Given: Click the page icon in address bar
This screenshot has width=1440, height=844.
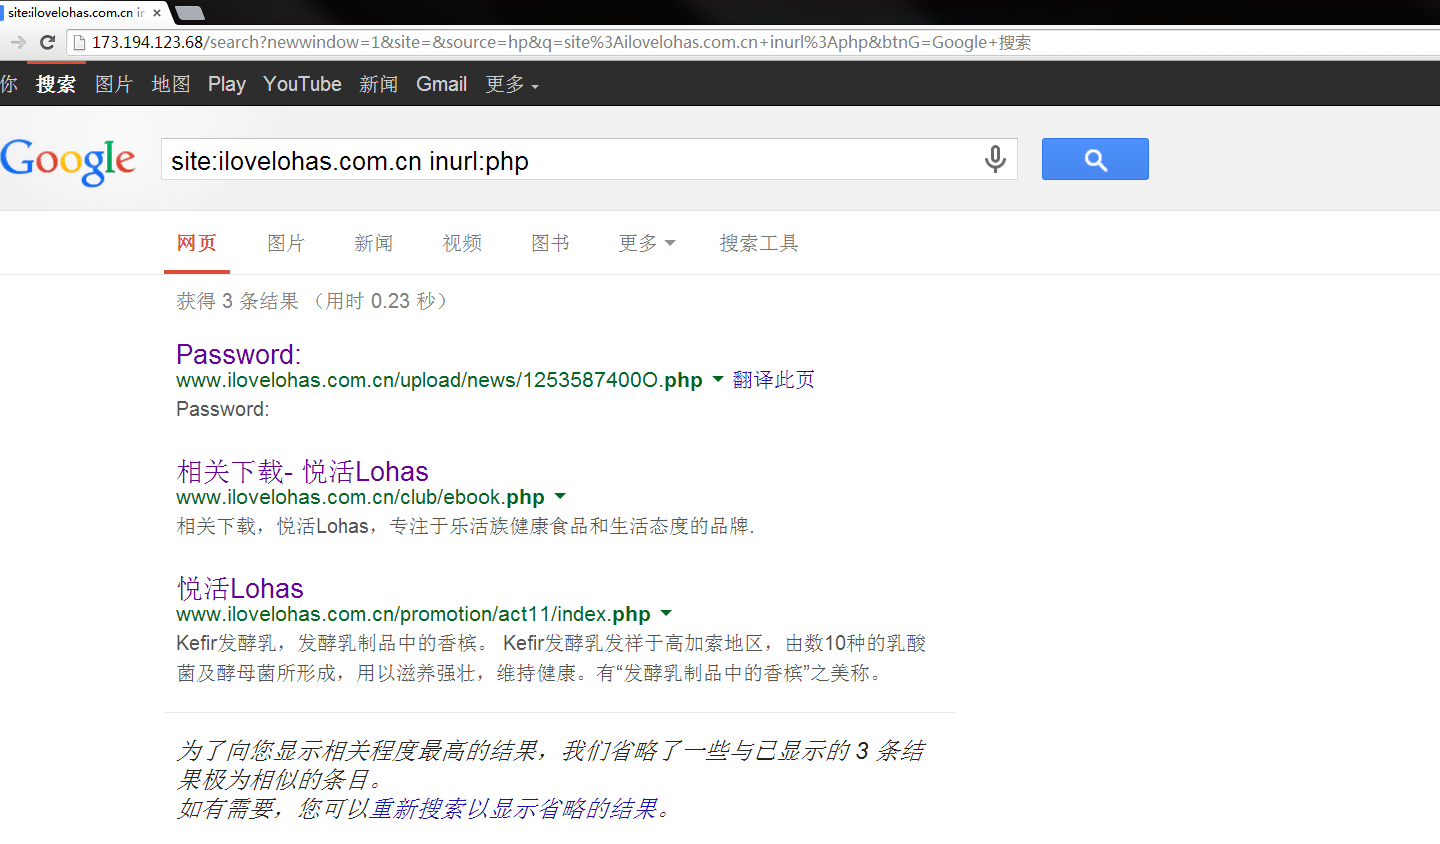Looking at the screenshot, I should [x=79, y=42].
